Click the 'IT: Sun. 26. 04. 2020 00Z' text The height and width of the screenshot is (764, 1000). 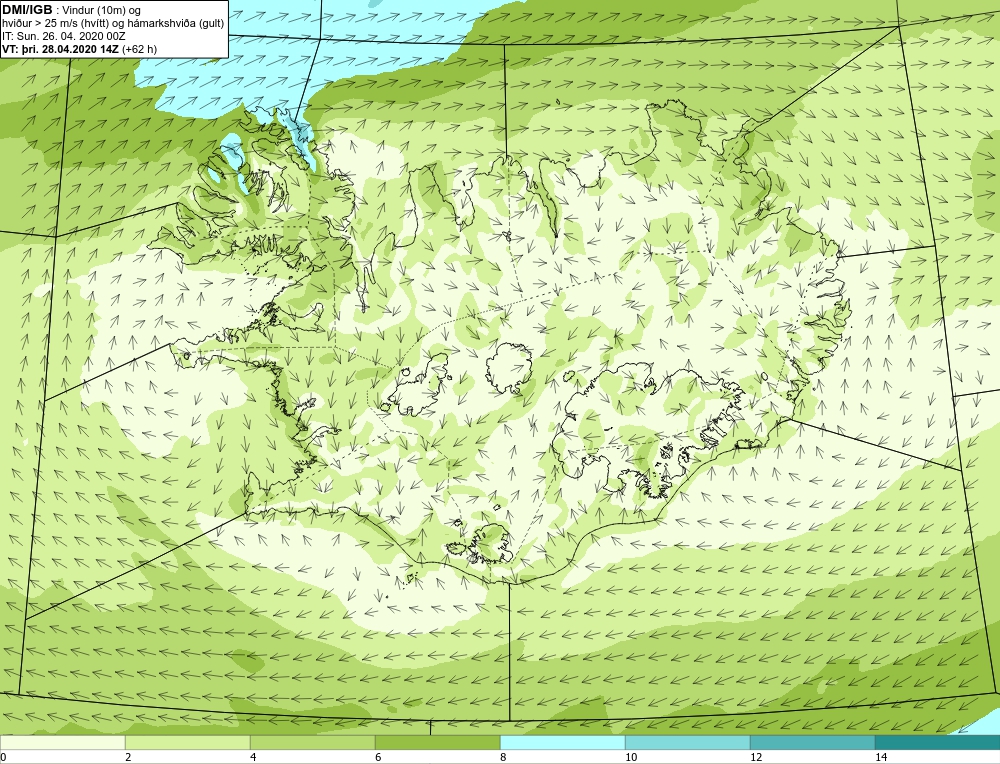point(64,36)
